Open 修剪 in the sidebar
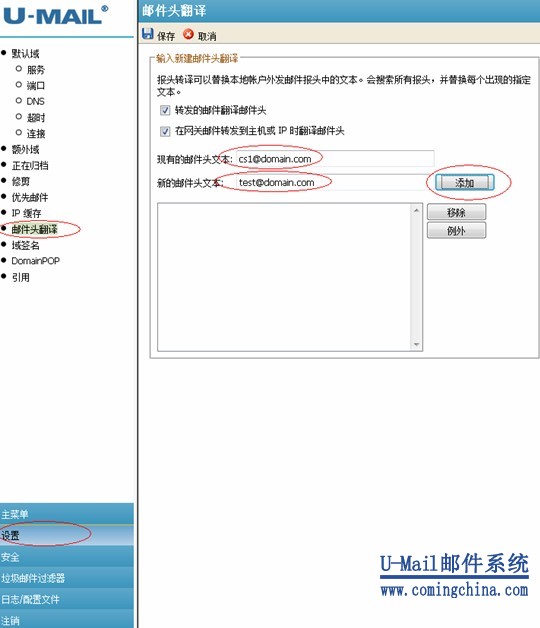Screen dimensions: 540x628 [20, 181]
